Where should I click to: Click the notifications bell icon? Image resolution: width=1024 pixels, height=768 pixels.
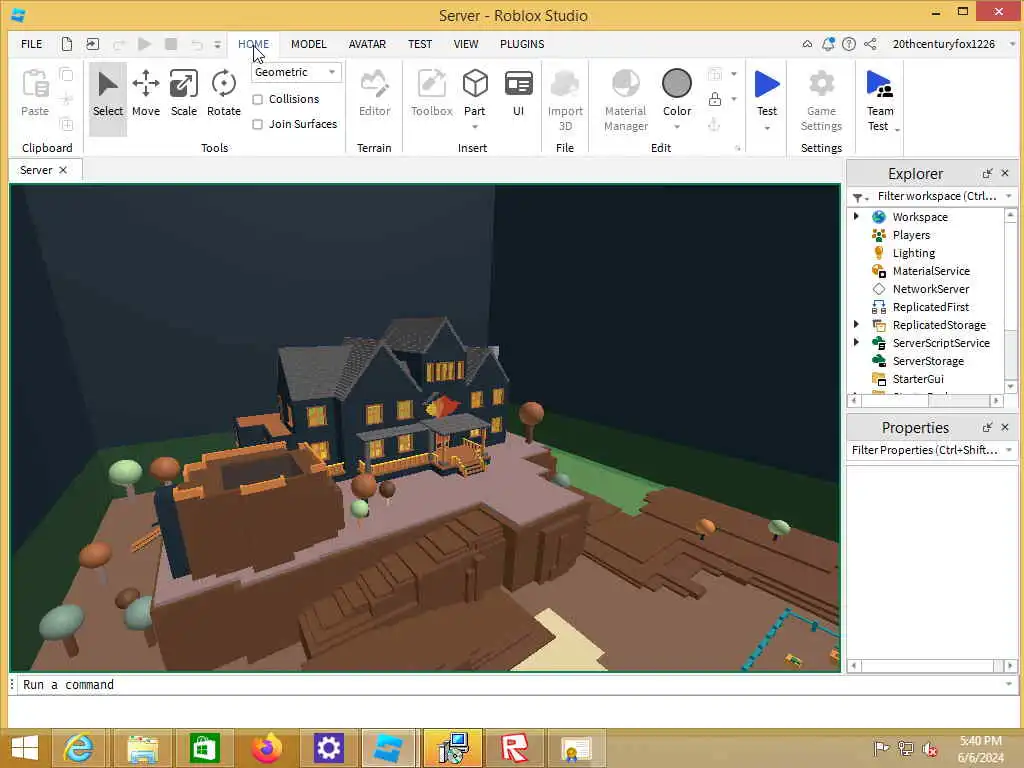pyautogui.click(x=828, y=44)
